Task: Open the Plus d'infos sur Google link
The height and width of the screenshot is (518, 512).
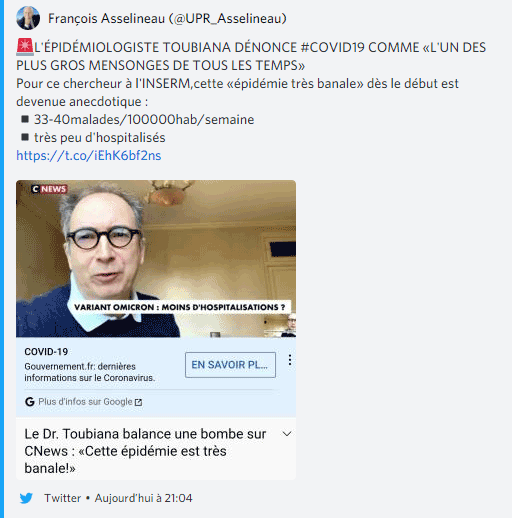Action: point(85,402)
